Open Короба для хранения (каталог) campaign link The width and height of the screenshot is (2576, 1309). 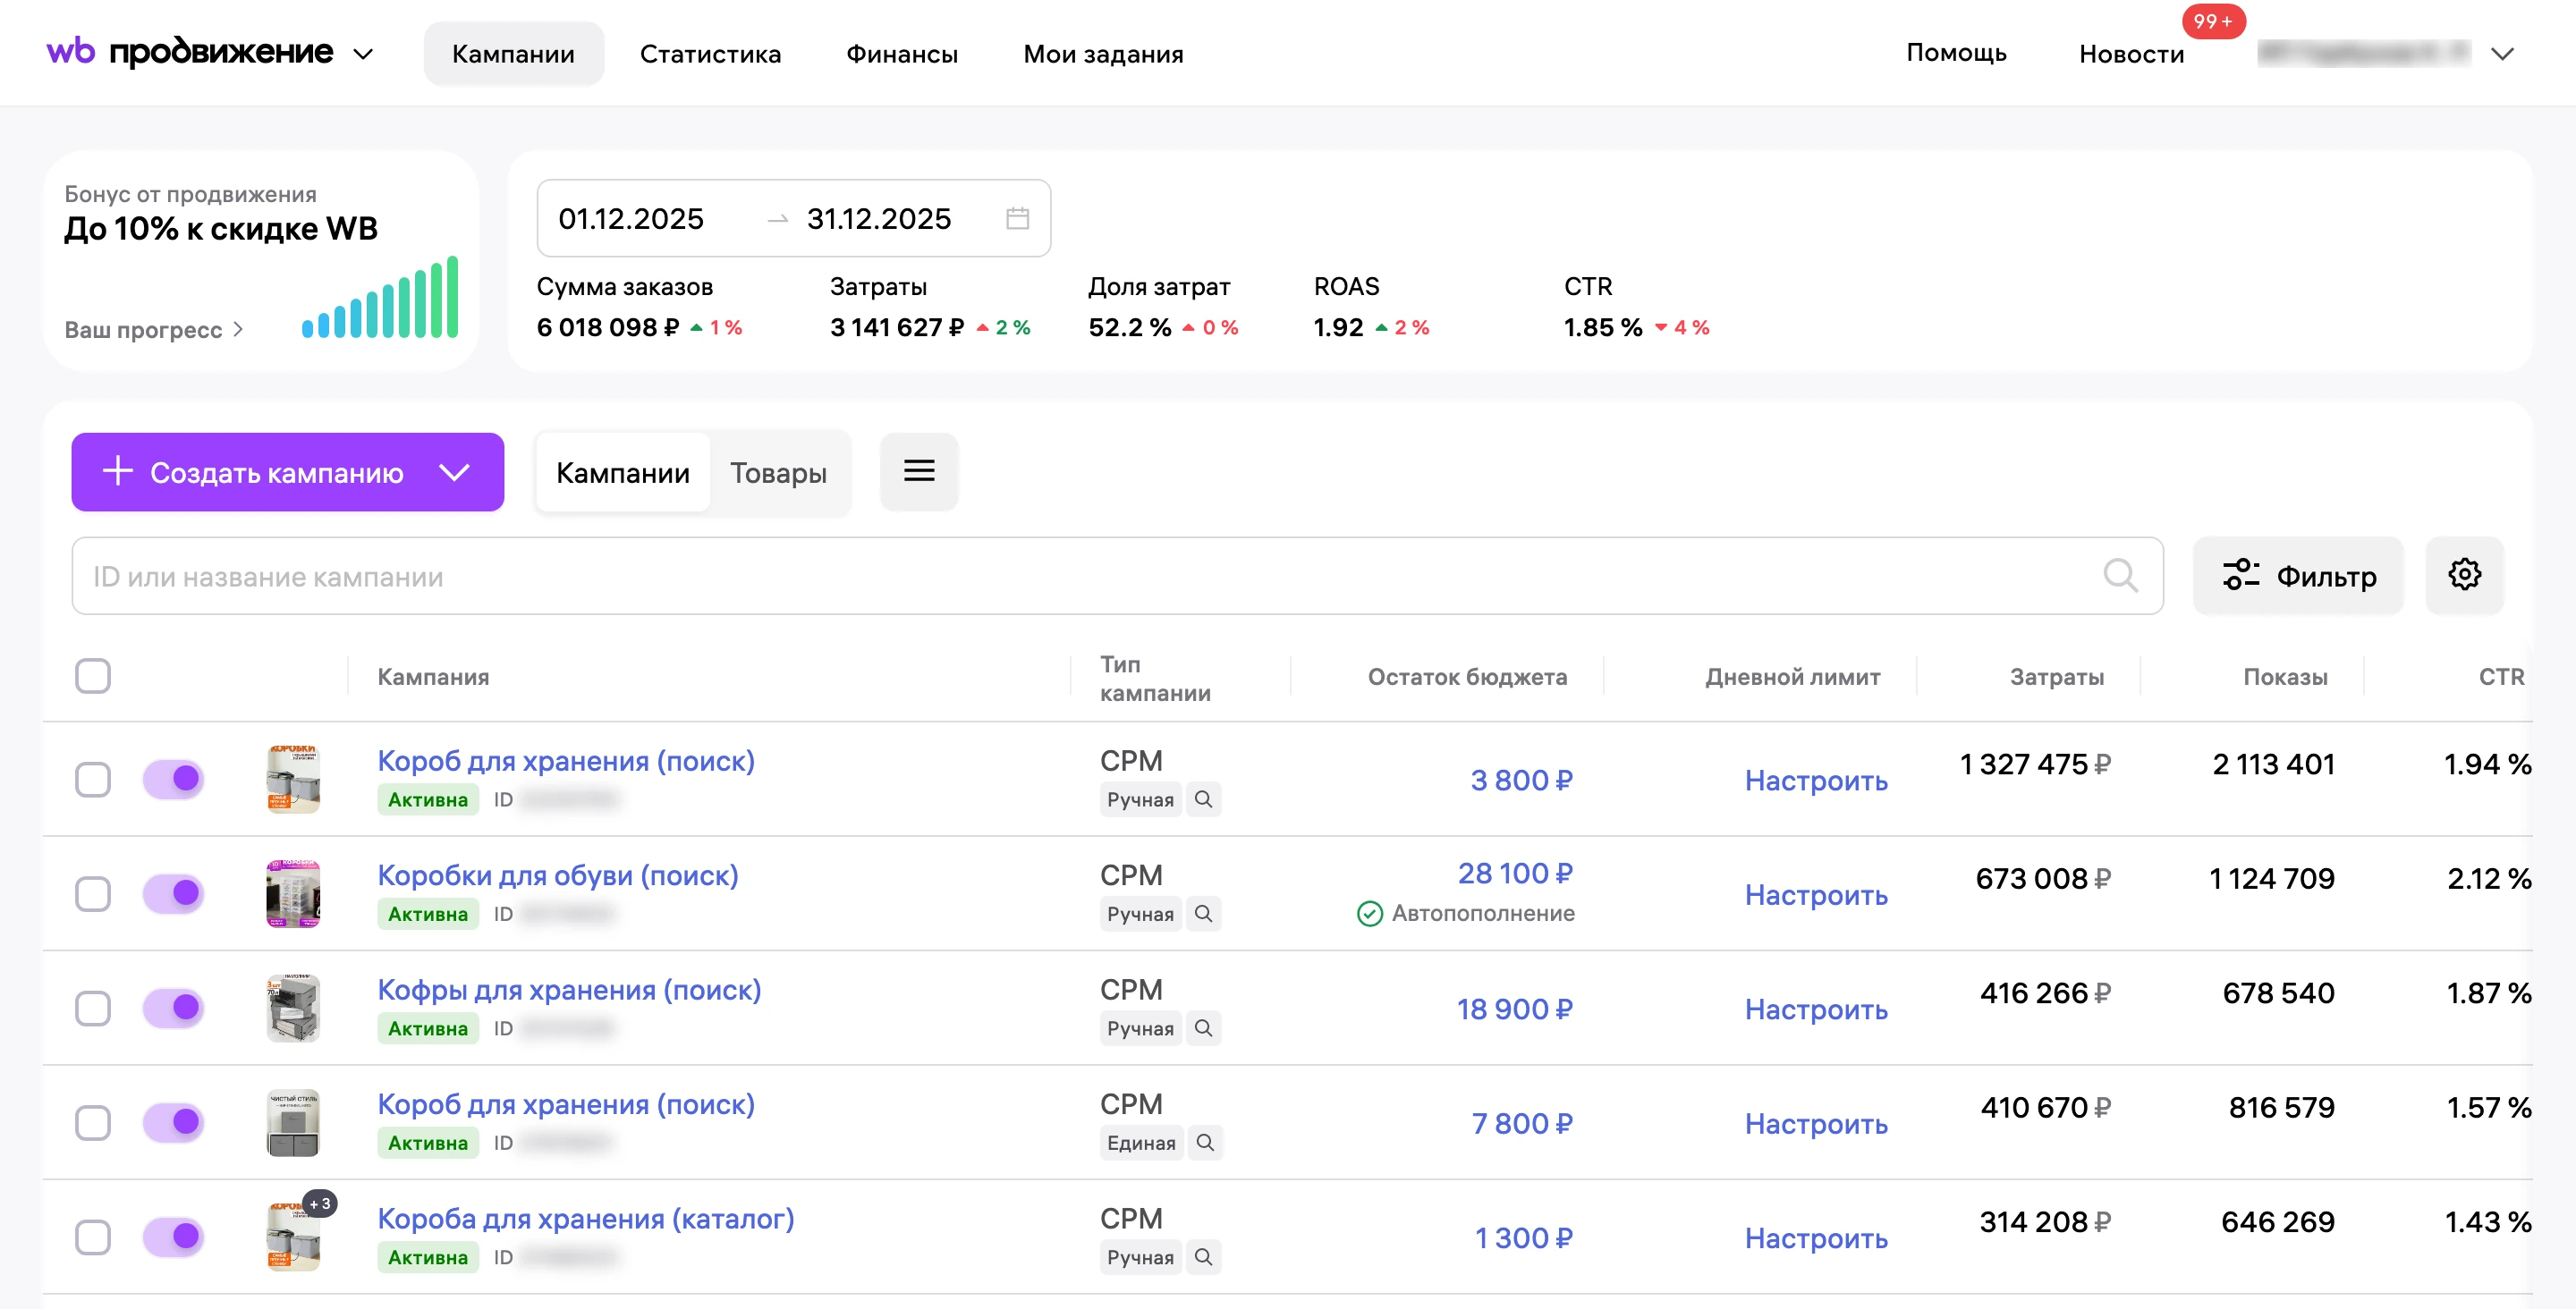[585, 1218]
